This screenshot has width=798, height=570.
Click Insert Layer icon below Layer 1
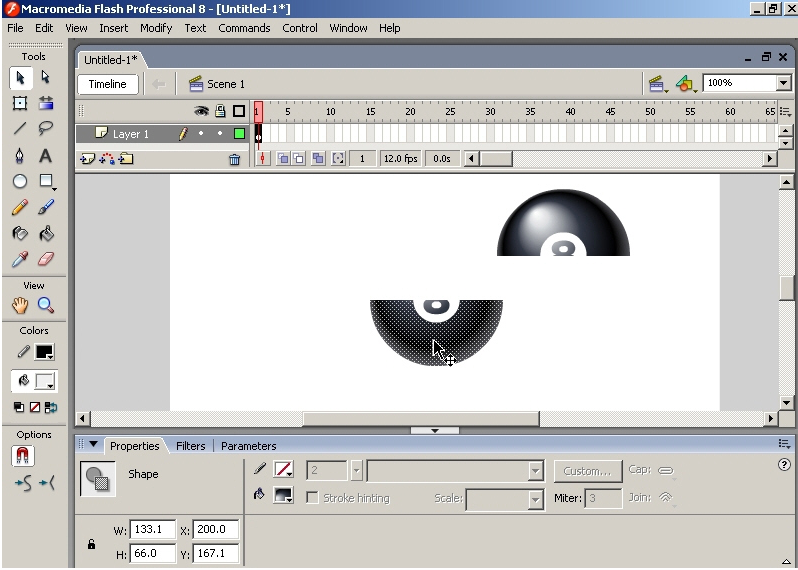coord(88,159)
